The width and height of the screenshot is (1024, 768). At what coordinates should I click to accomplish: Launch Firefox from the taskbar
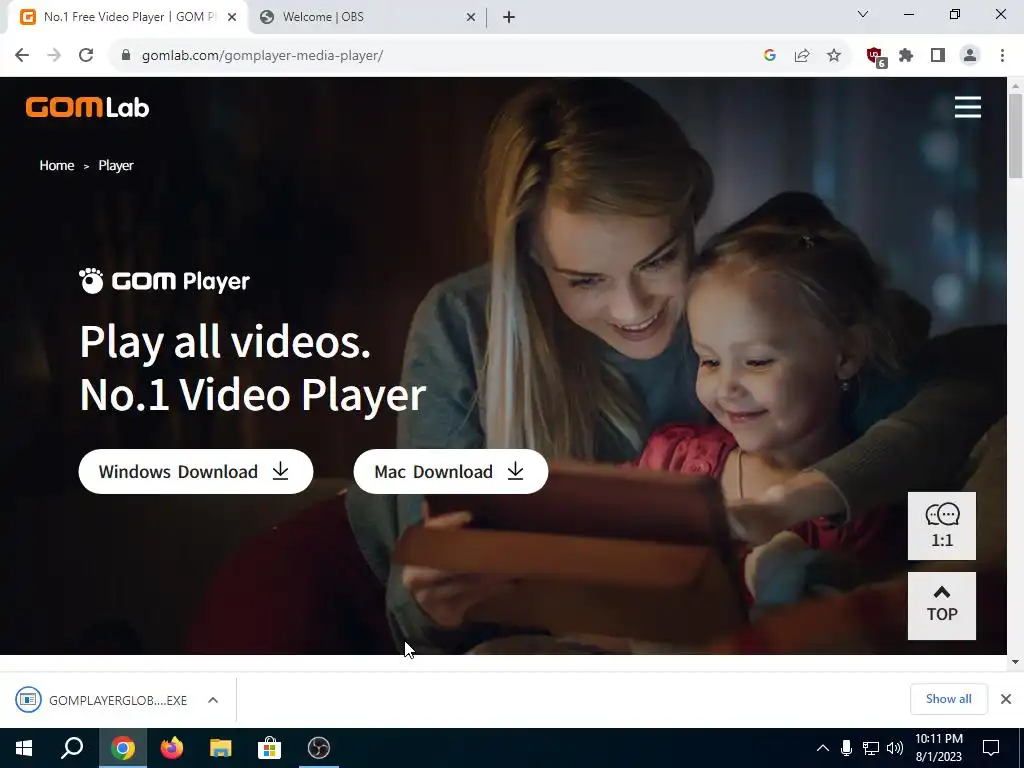point(171,748)
